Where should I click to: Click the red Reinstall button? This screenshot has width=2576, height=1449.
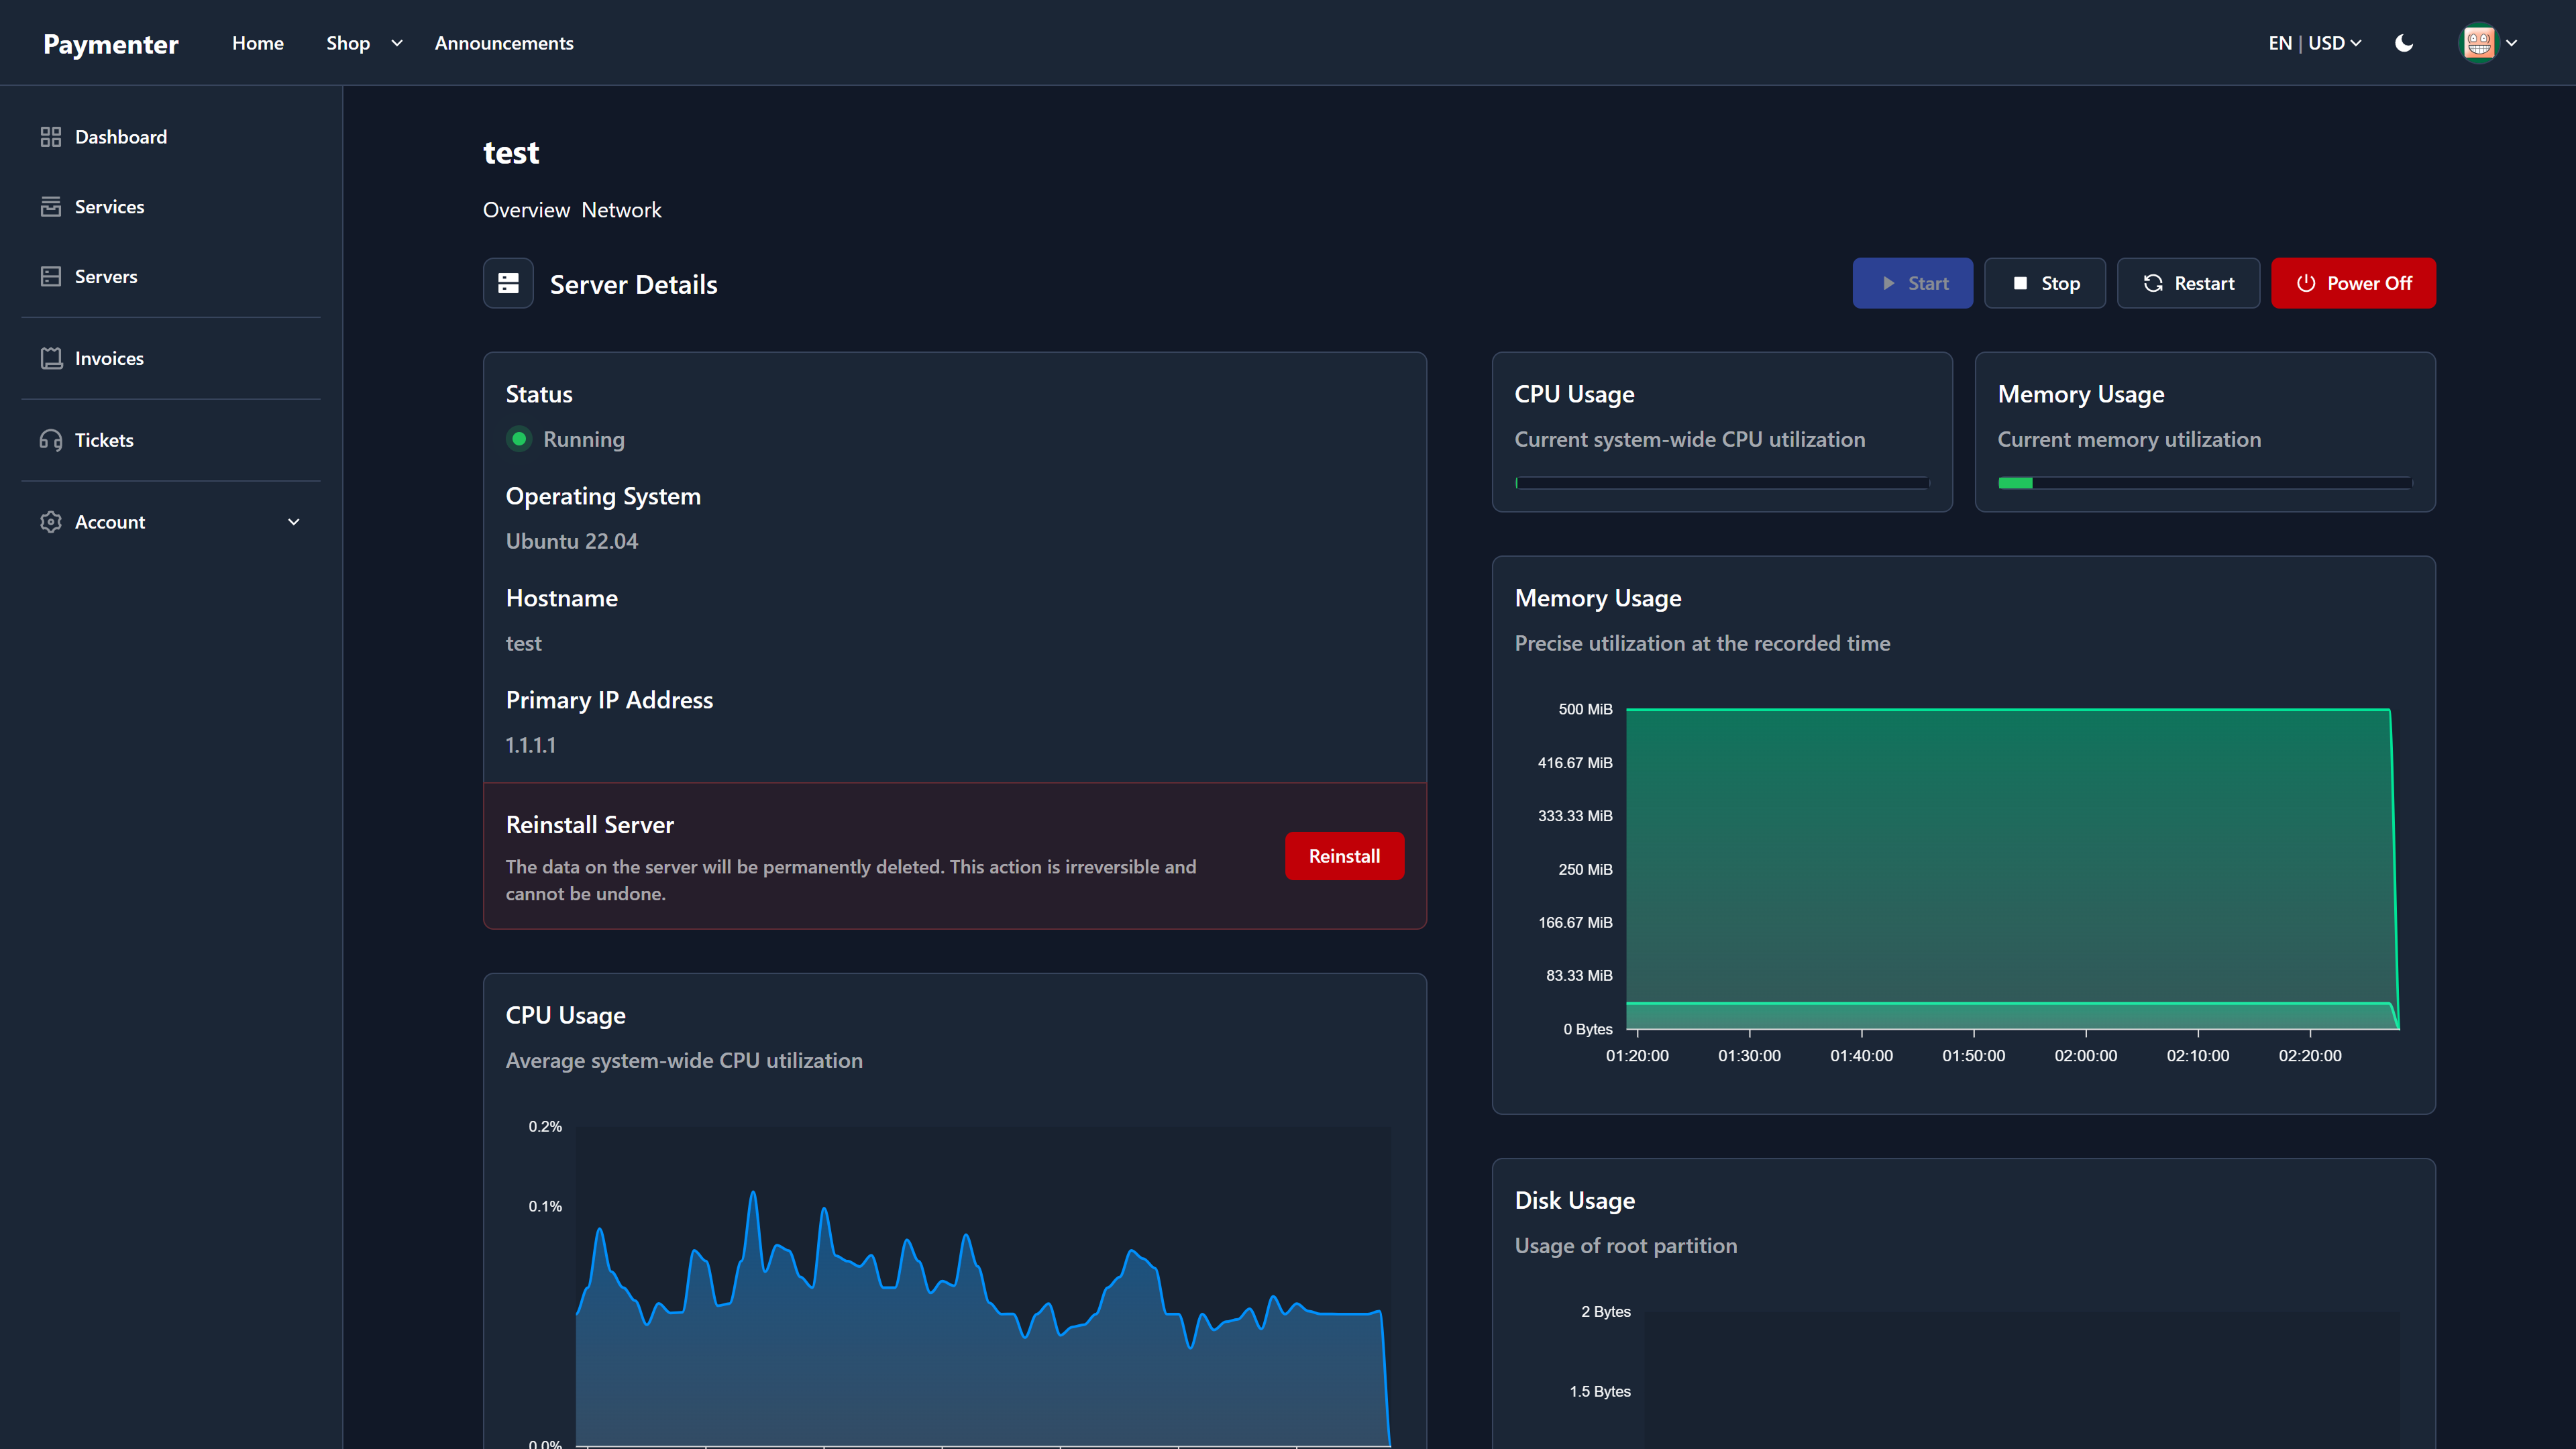pos(1344,856)
